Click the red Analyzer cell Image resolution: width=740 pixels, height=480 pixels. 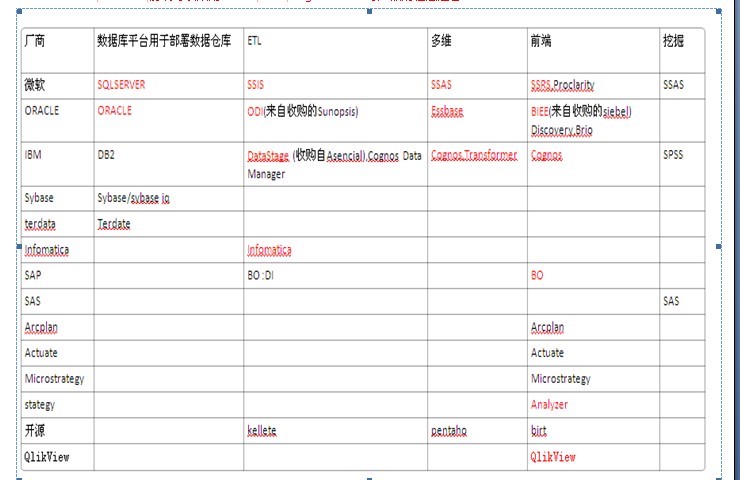point(593,404)
